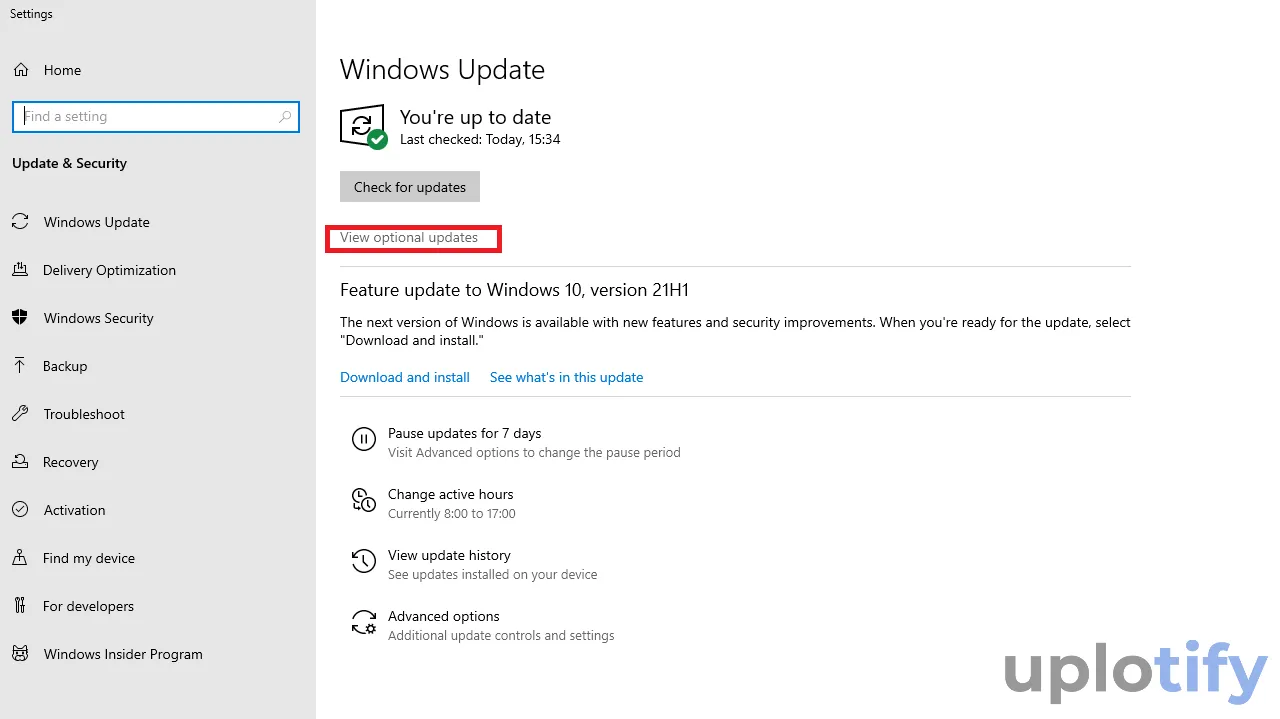Screen dimensions: 1280x719
Task: Click the 'You're up to date' text
Action: tap(475, 117)
